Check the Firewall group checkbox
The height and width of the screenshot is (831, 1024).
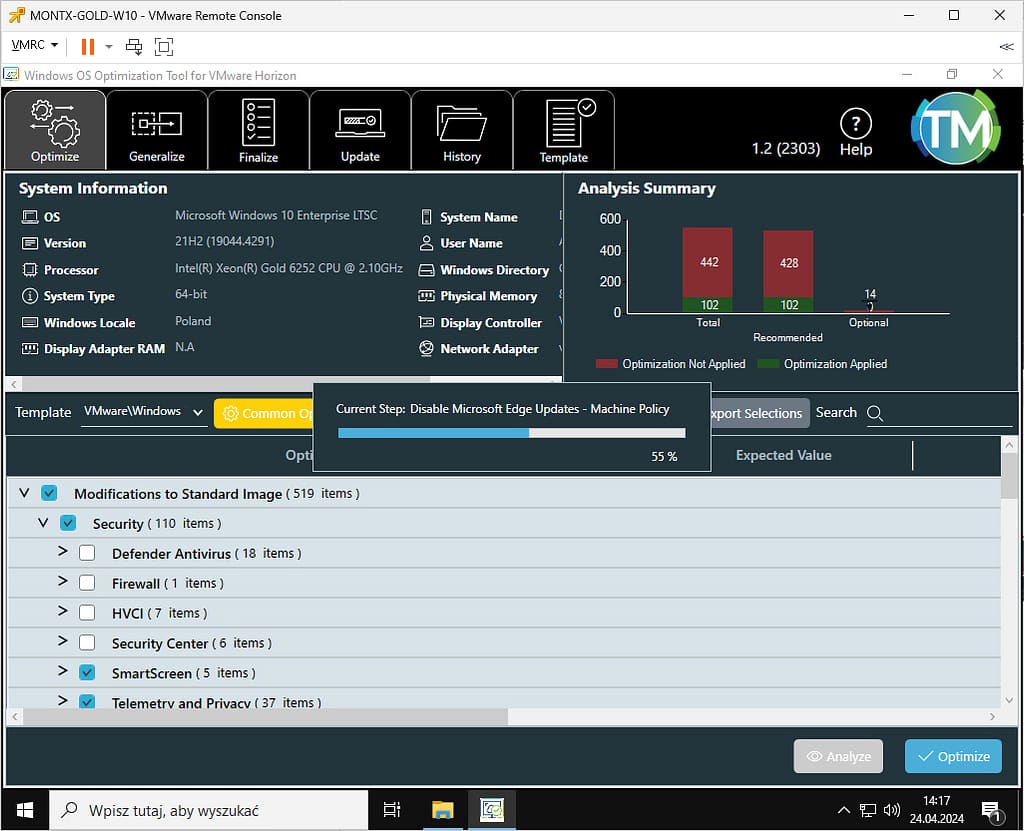point(87,583)
